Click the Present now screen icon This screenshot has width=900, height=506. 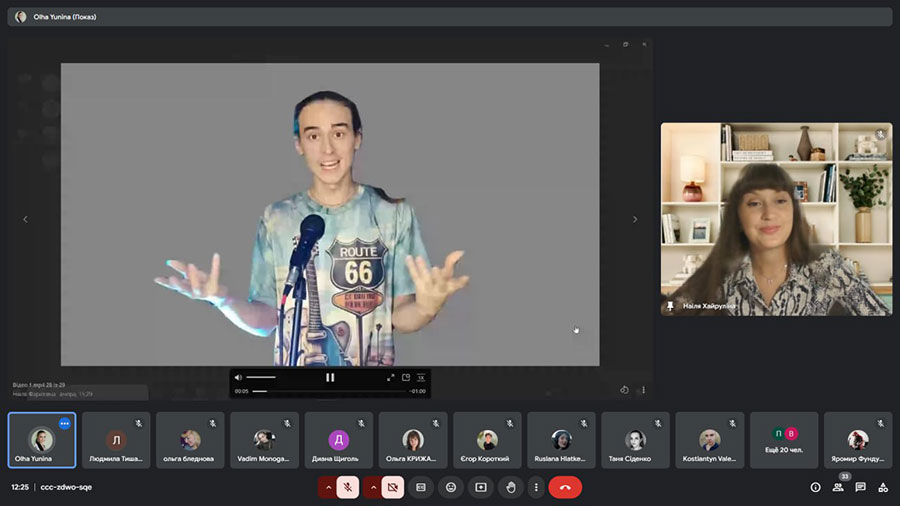click(x=481, y=487)
